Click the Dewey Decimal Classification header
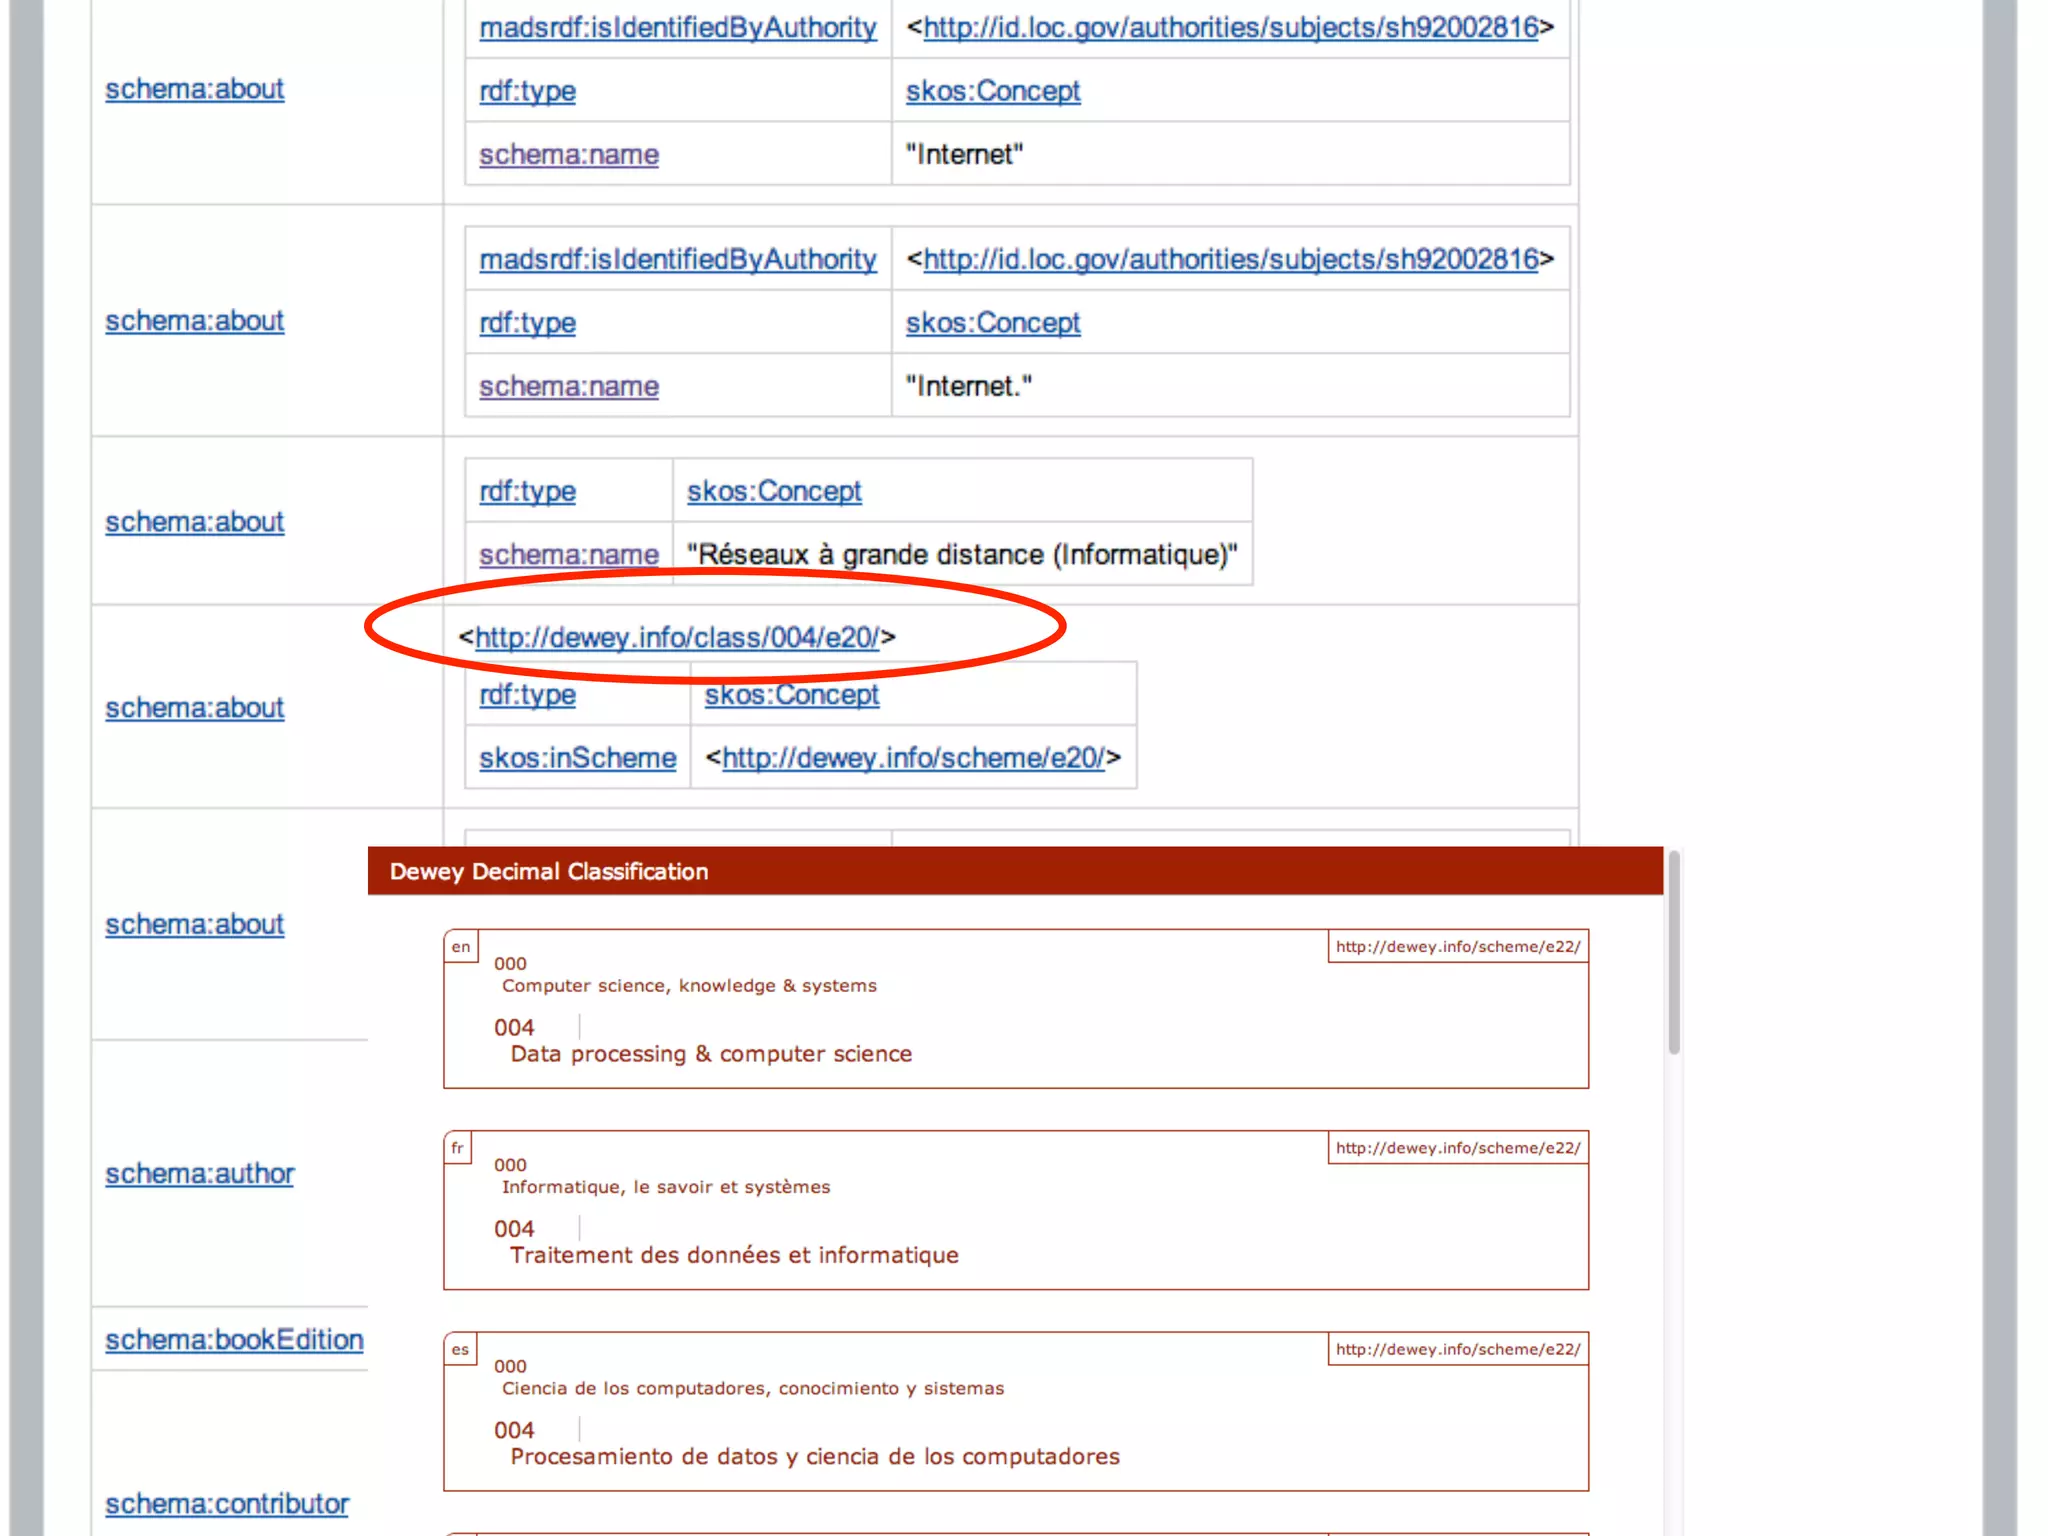 click(548, 871)
